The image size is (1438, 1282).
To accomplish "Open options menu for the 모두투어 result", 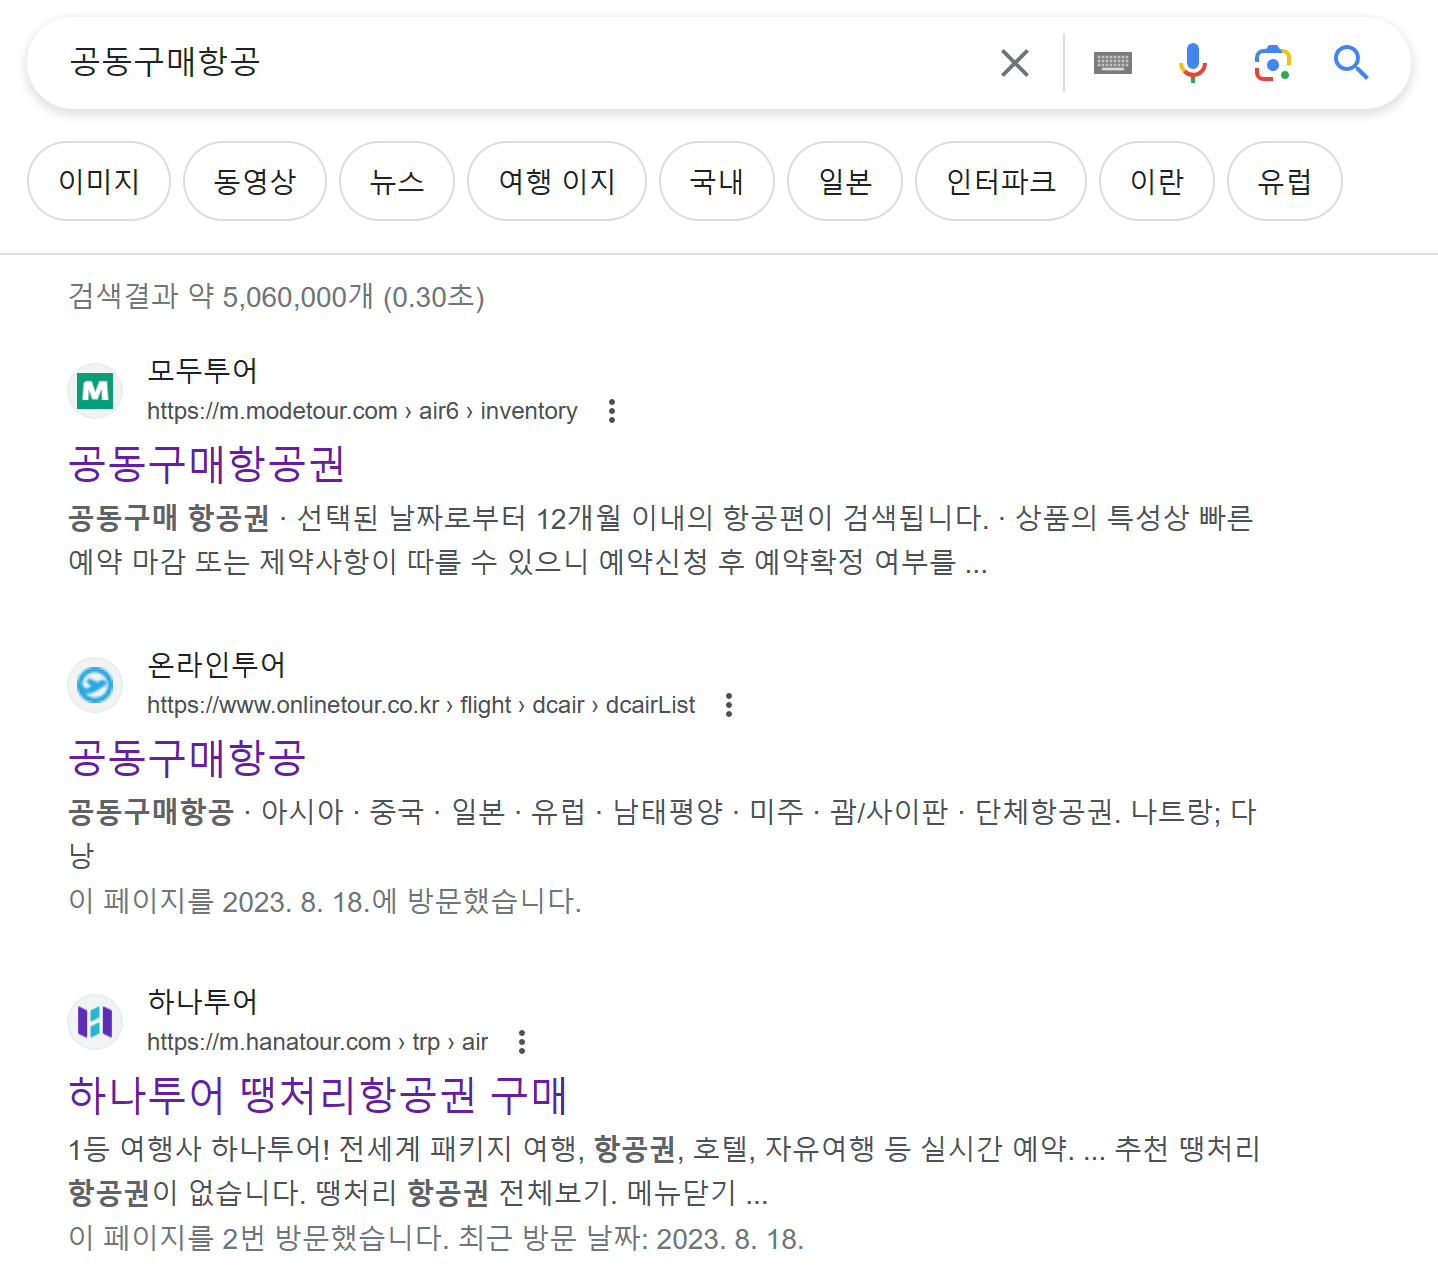I will click(x=611, y=411).
